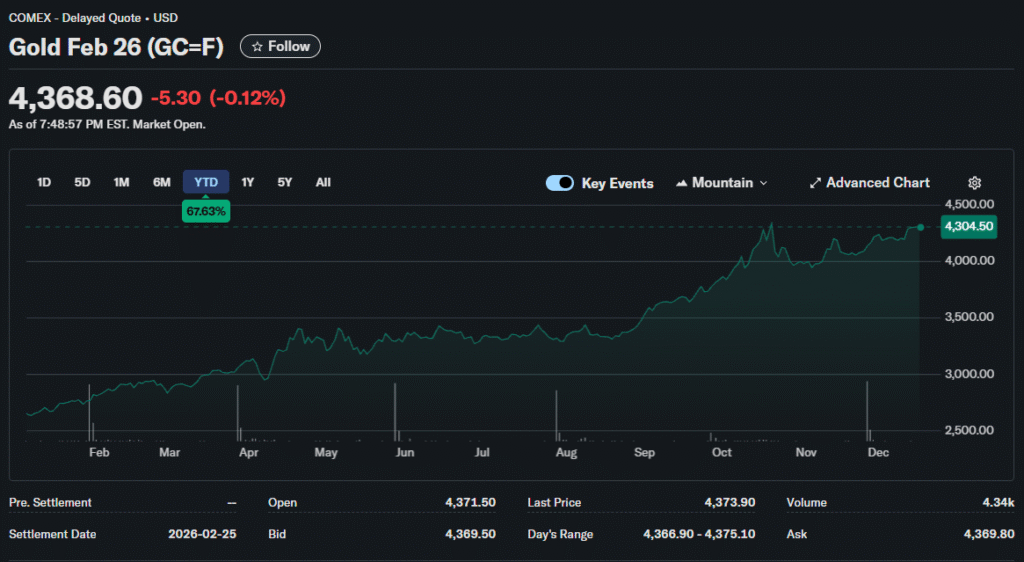Choose the 1M chart range
1024x562 pixels.
(121, 182)
